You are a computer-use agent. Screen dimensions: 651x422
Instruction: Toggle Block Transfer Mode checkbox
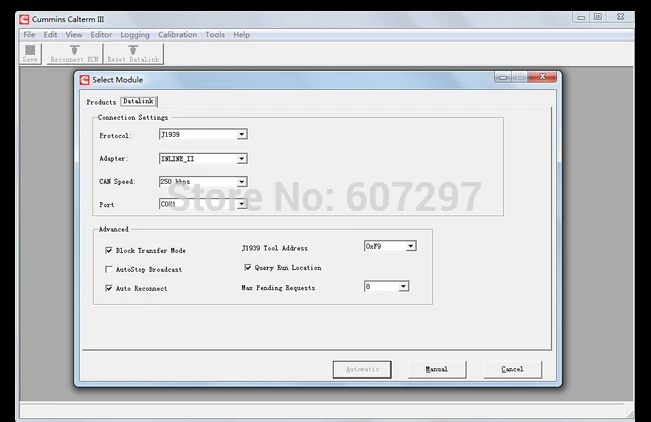tap(109, 250)
